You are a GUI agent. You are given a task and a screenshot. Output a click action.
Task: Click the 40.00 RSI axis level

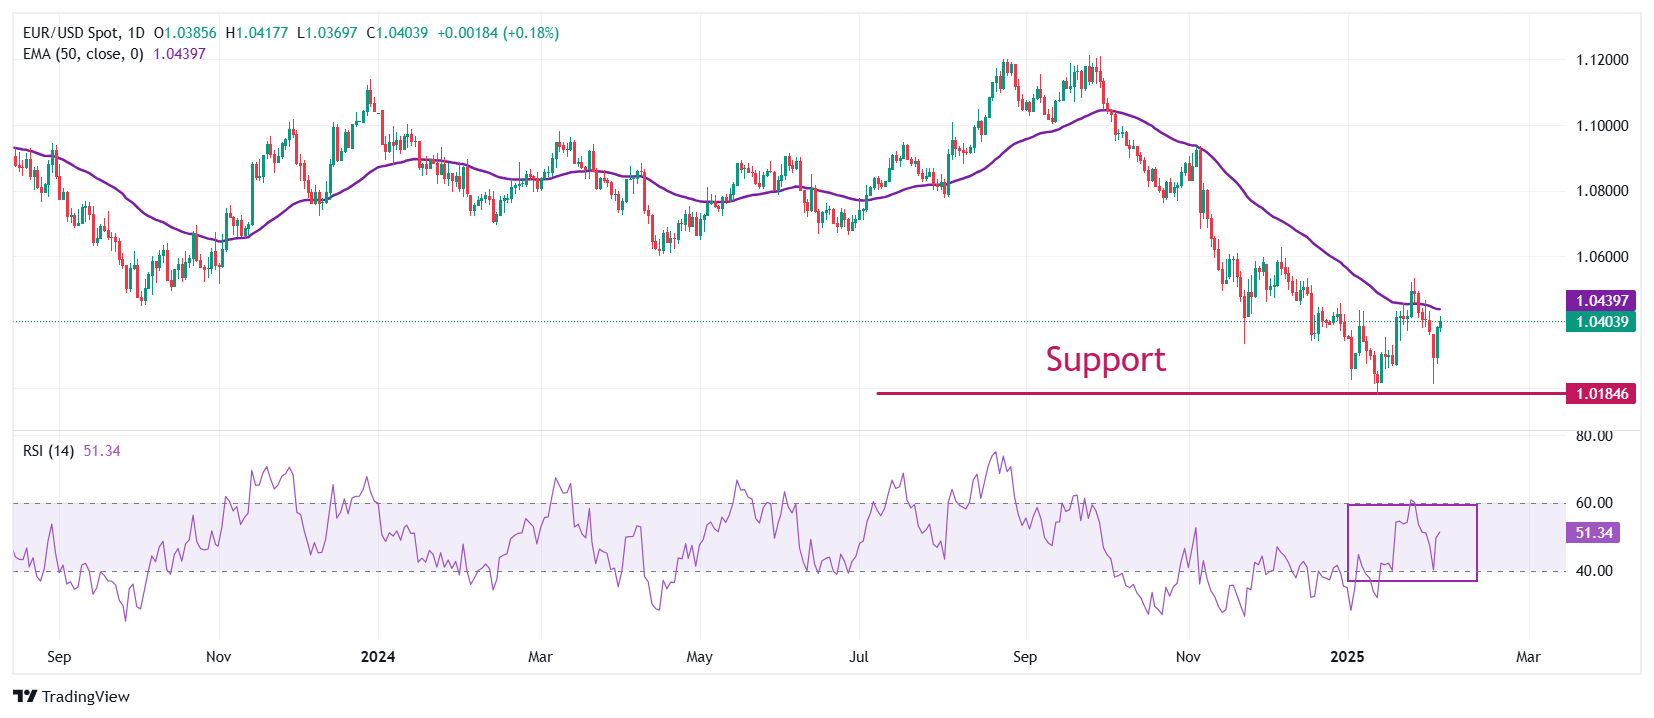point(1594,571)
